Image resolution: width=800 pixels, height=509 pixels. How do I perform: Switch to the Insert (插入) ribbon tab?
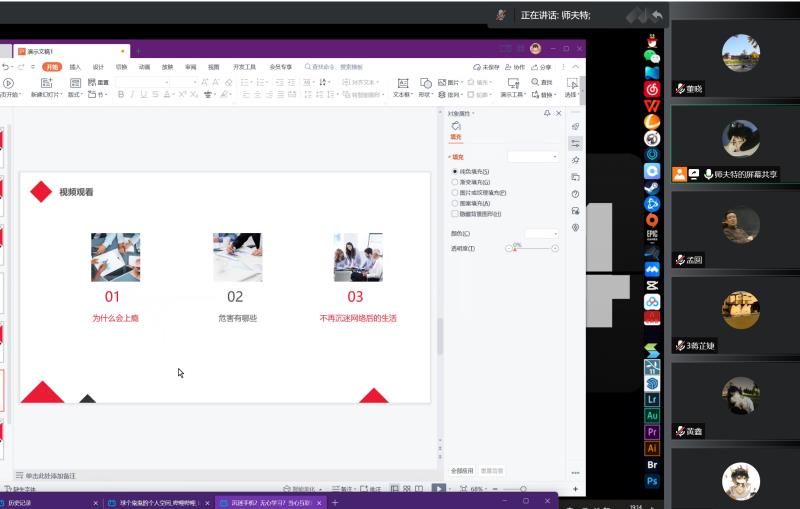[x=75, y=67]
